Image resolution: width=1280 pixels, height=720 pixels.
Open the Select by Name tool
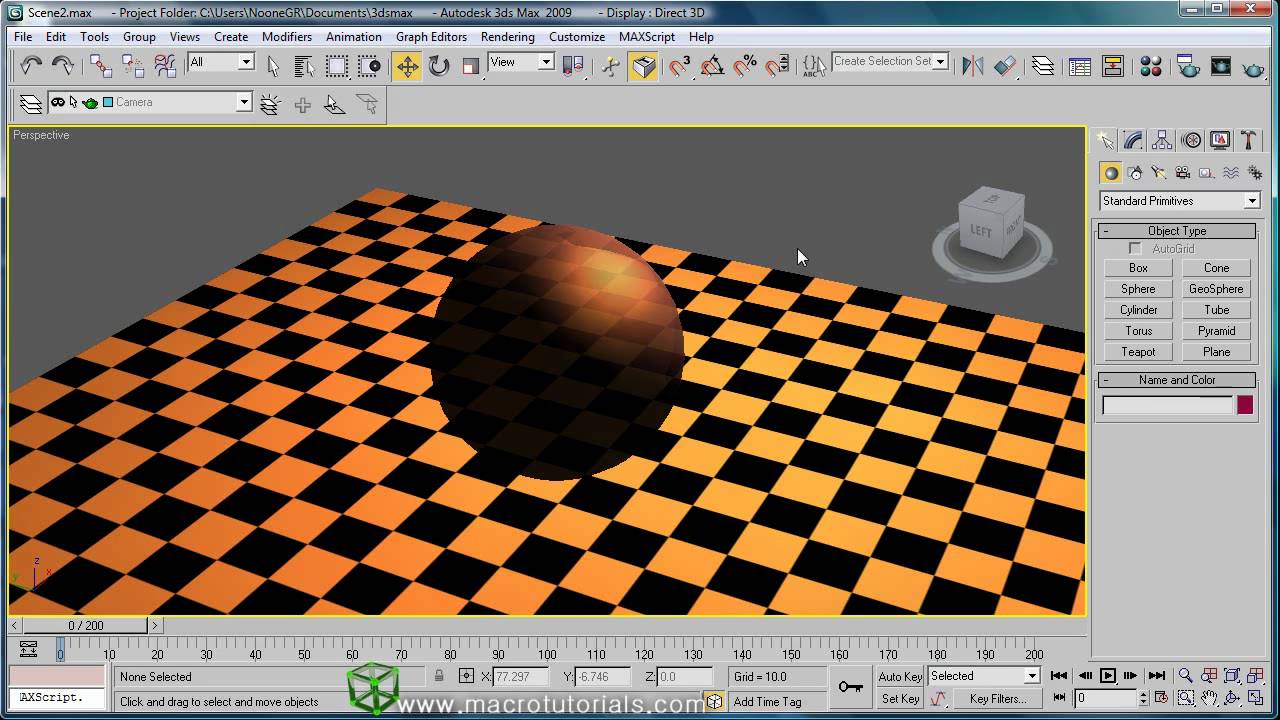[305, 66]
